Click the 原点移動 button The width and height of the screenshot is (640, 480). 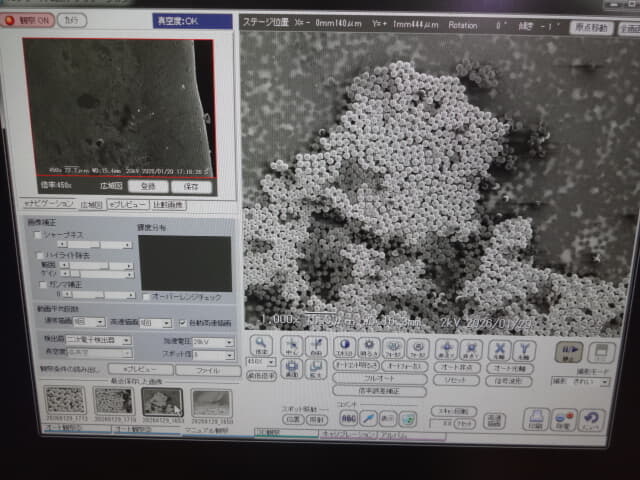point(591,27)
